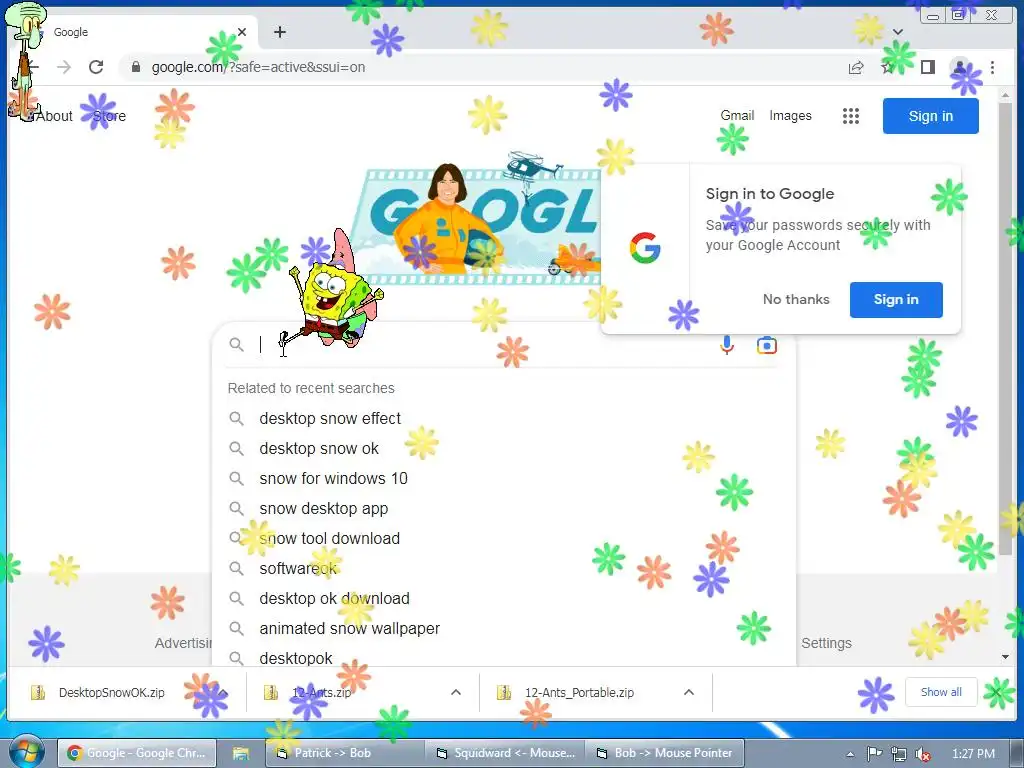This screenshot has width=1024, height=768.
Task: Reload the page with the refresh icon
Action: (x=96, y=67)
